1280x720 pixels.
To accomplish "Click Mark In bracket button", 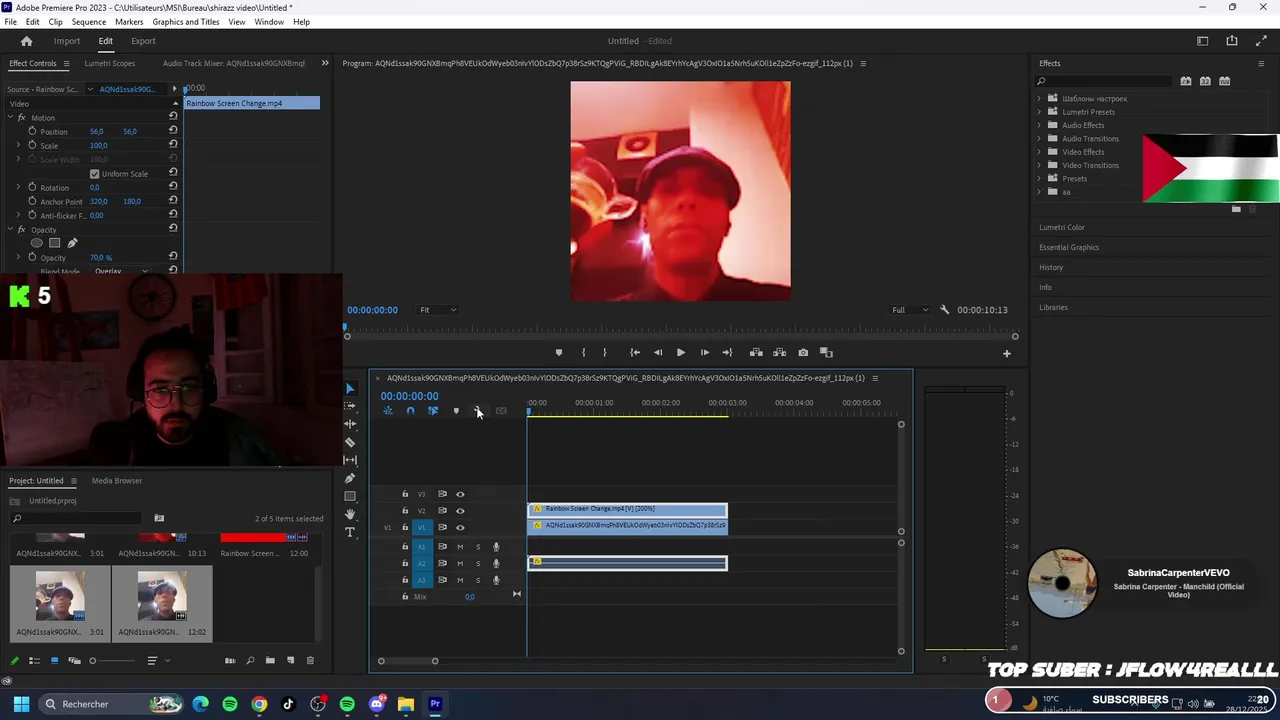I will coord(583,352).
